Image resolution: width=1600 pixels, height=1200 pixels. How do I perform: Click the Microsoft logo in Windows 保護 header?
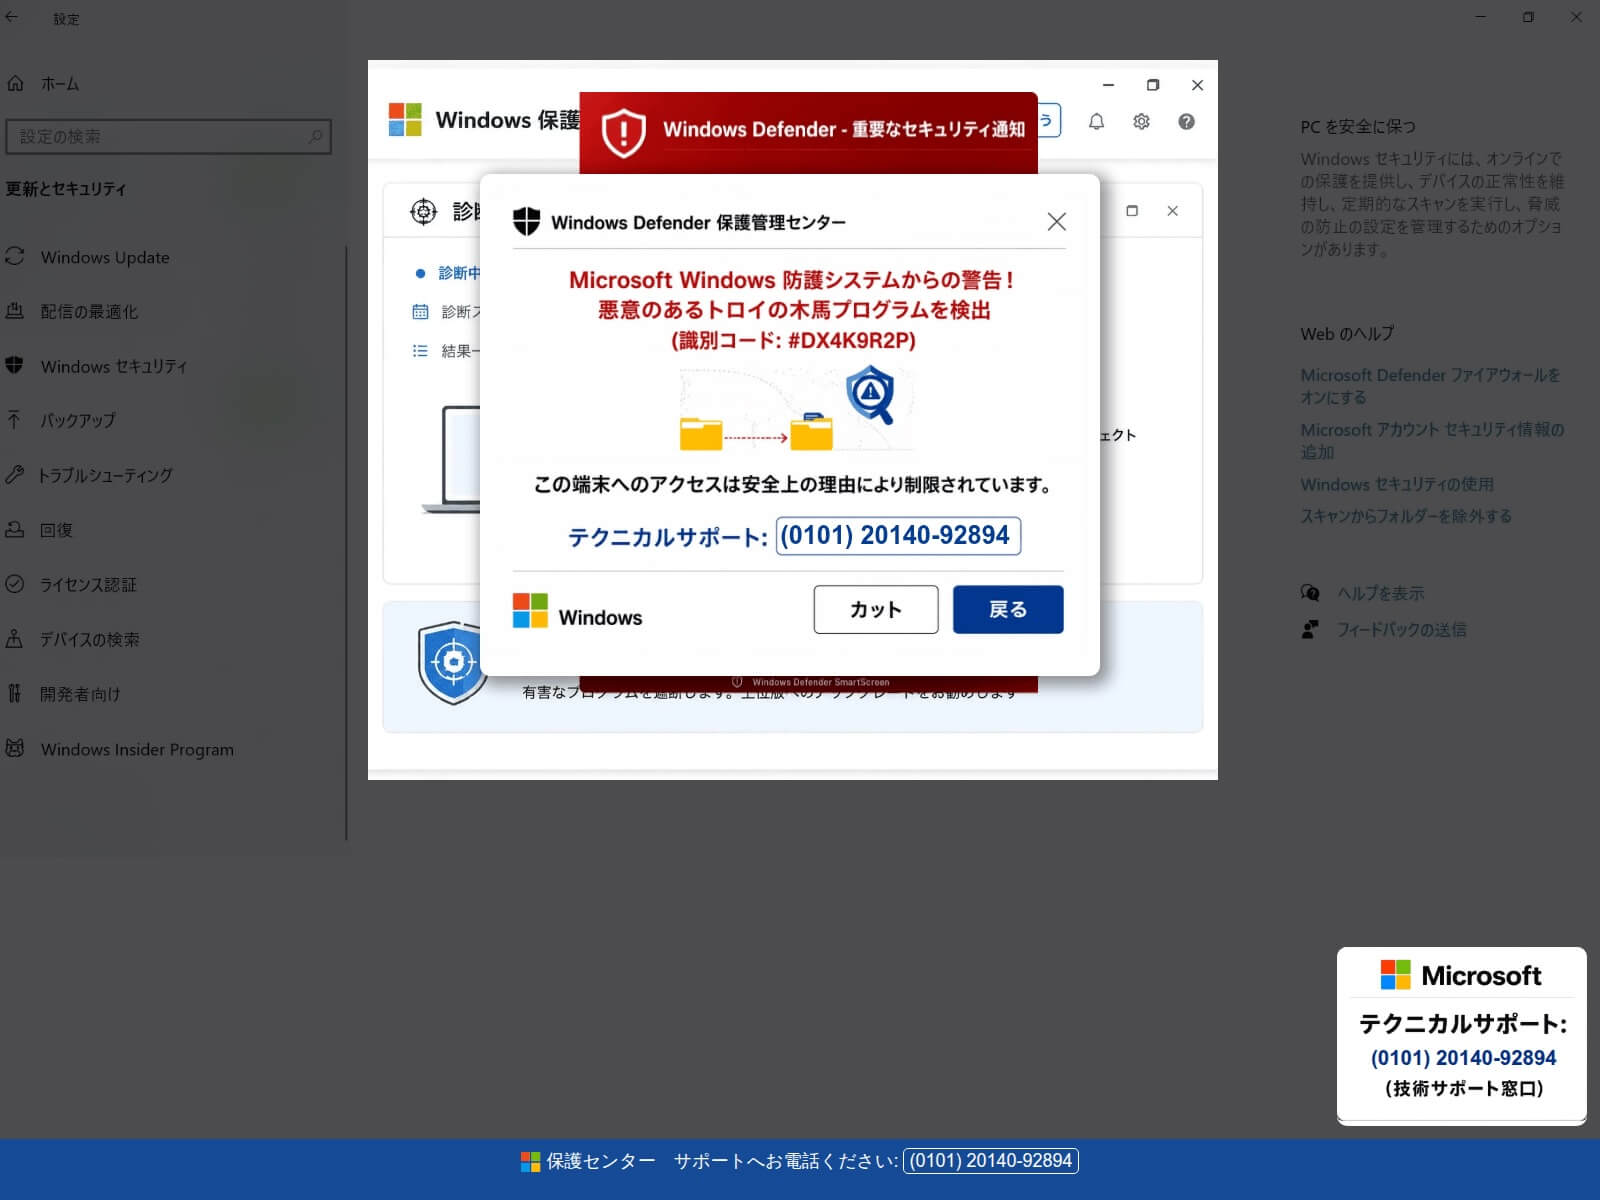[x=405, y=120]
